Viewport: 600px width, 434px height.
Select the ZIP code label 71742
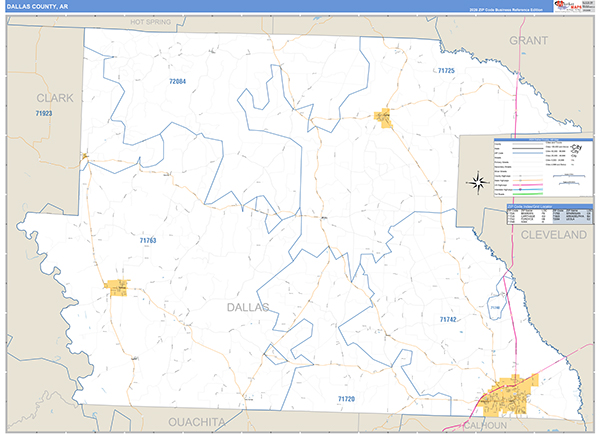pyautogui.click(x=448, y=319)
